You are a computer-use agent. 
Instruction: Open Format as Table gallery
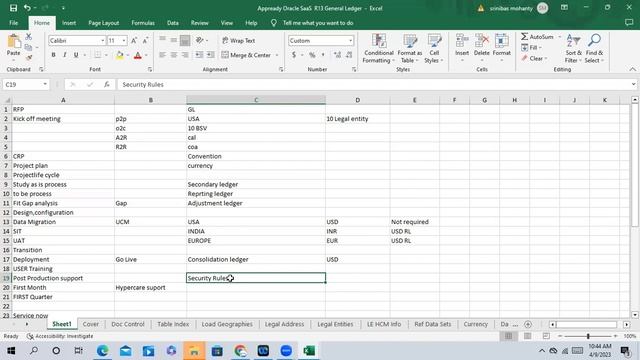(x=409, y=49)
